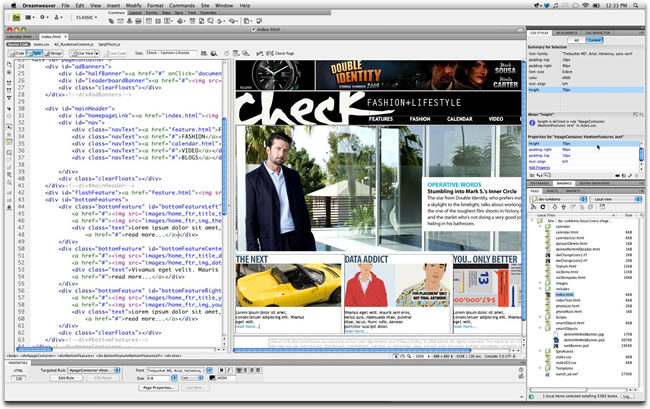
Task: Switch to Design view
Action: click(53, 53)
